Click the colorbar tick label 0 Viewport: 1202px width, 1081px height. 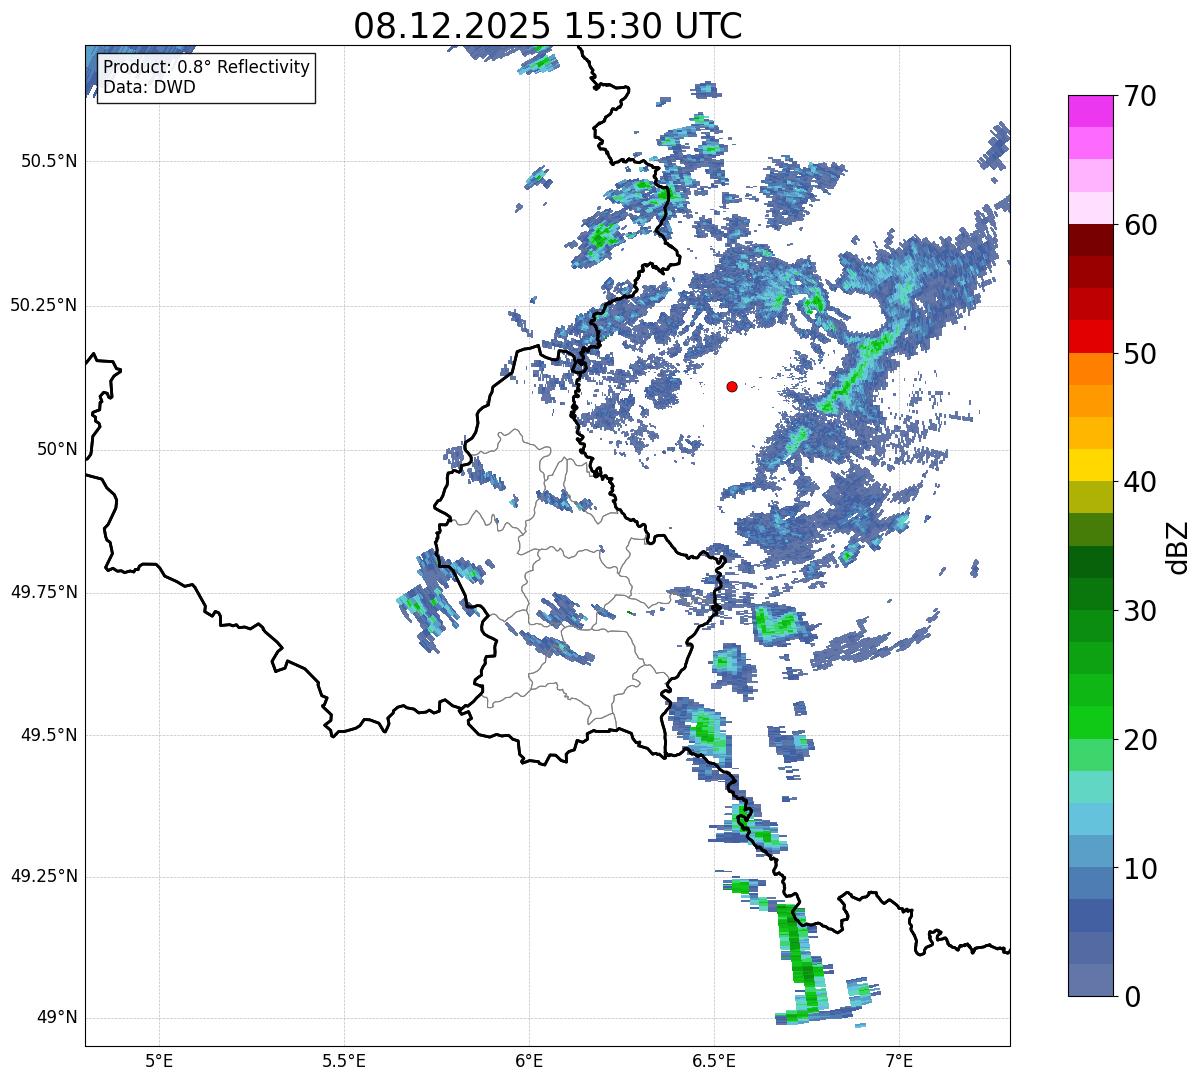pyautogui.click(x=1131, y=996)
